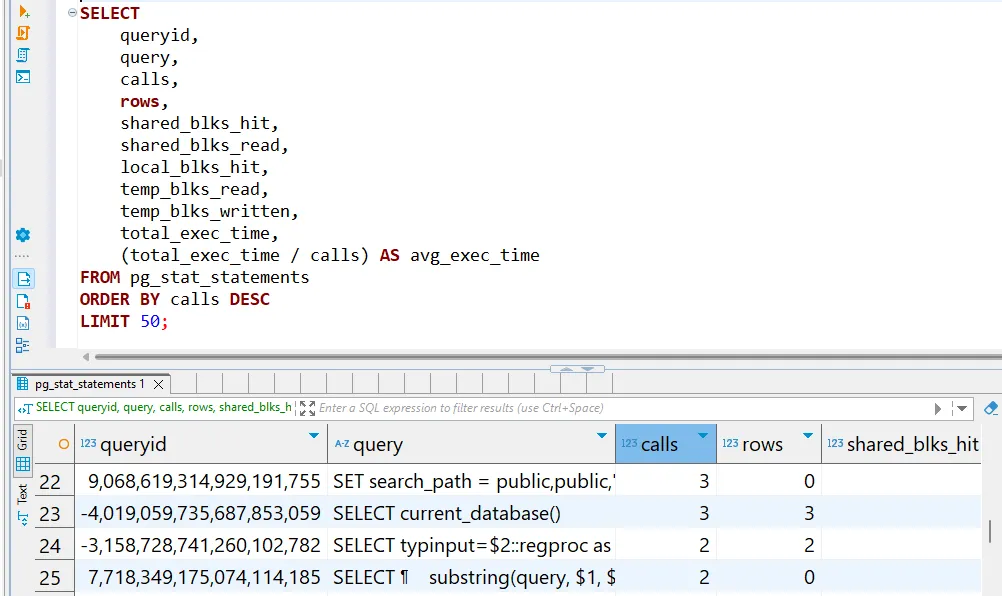Show the server output log panel icon
Viewport: 1002px width, 596px height.
click(23, 302)
